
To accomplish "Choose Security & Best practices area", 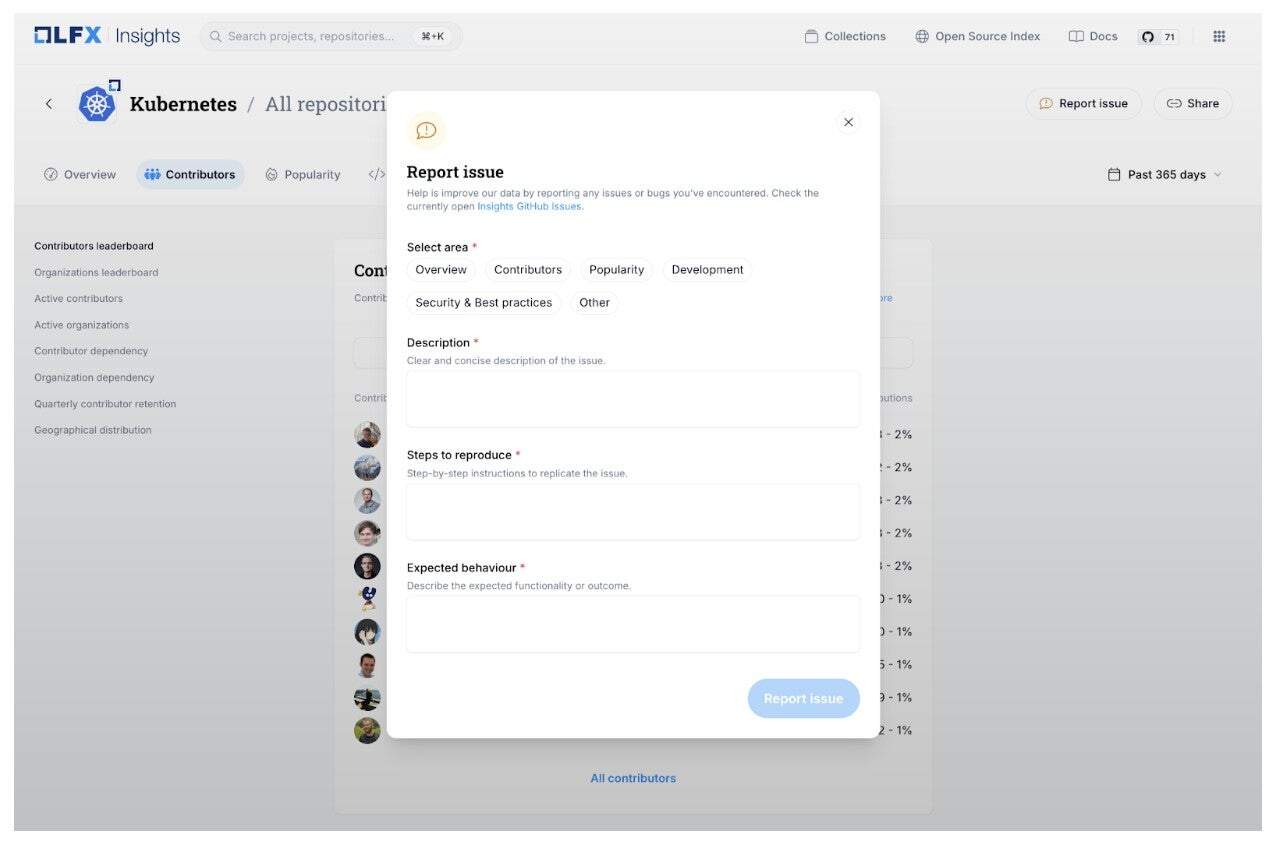I will click(x=483, y=303).
